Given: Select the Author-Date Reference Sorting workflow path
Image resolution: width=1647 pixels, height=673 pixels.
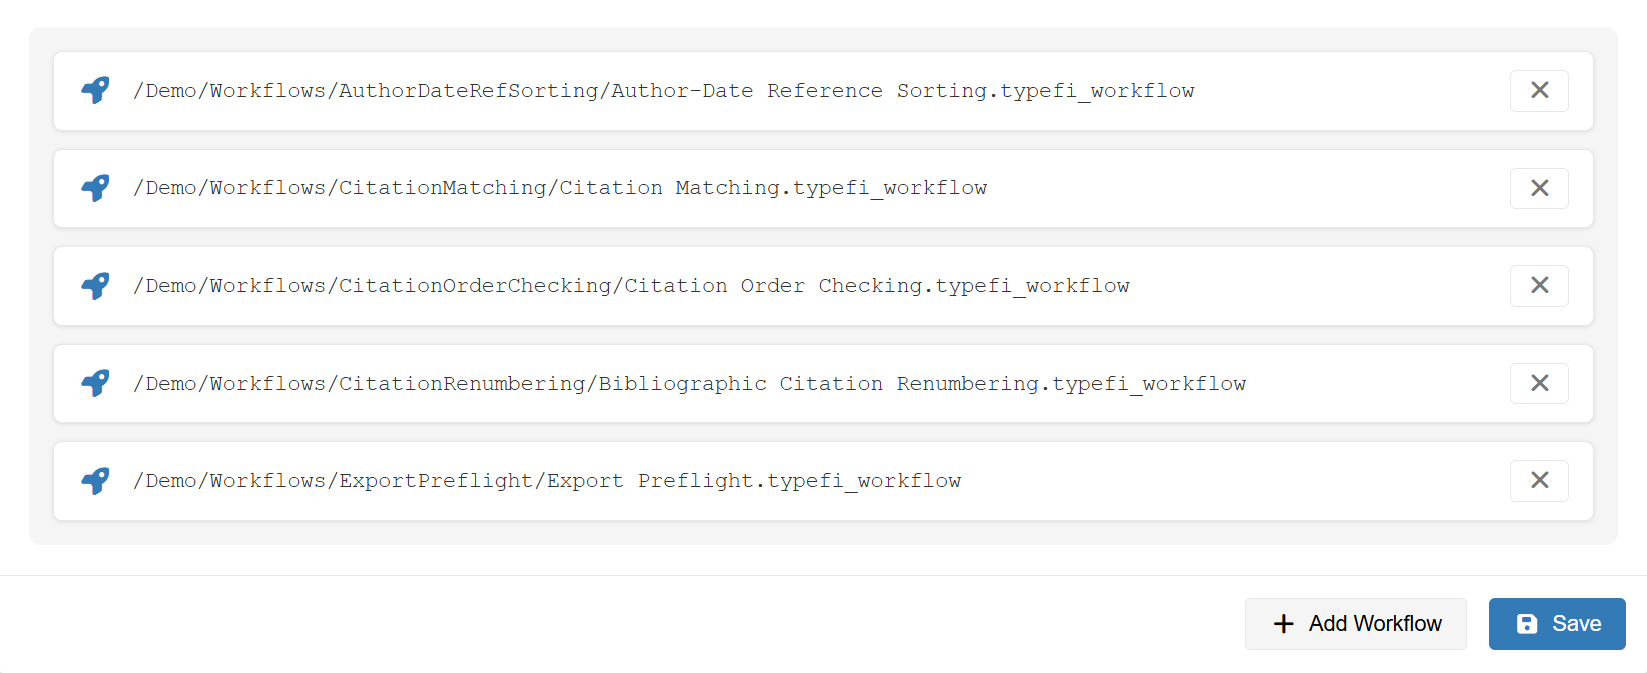Looking at the screenshot, I should tap(663, 90).
